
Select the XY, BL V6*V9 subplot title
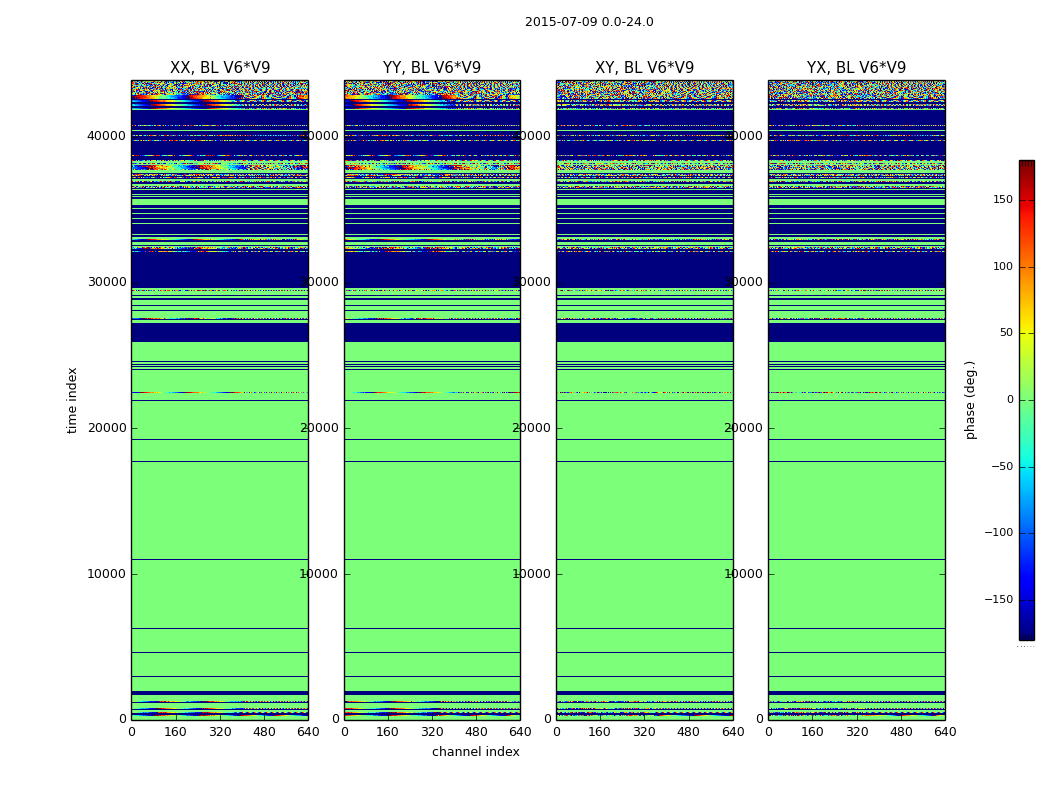tap(644, 68)
